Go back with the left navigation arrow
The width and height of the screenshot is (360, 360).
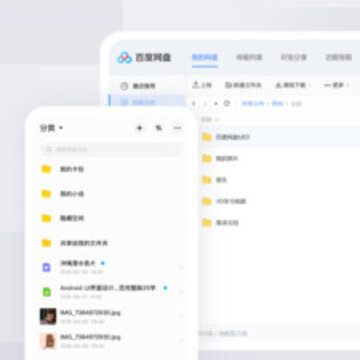(x=194, y=104)
